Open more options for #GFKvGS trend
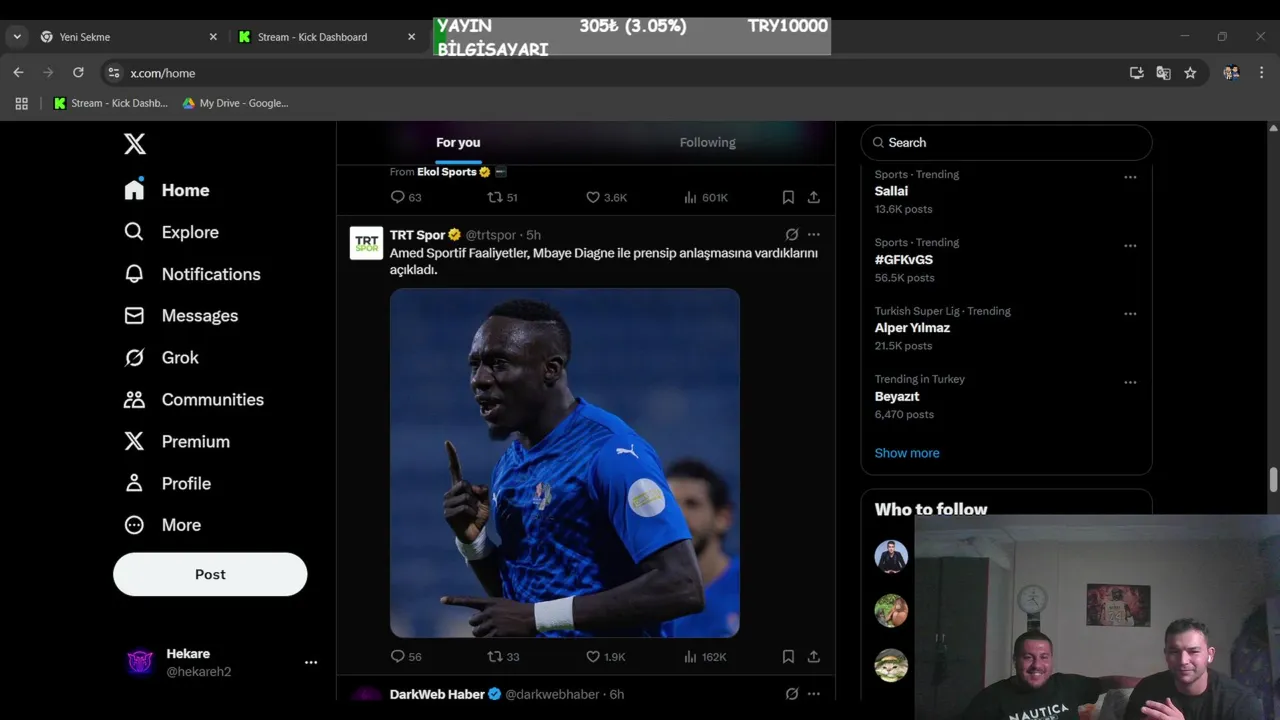This screenshot has height=720, width=1280. (x=1130, y=245)
